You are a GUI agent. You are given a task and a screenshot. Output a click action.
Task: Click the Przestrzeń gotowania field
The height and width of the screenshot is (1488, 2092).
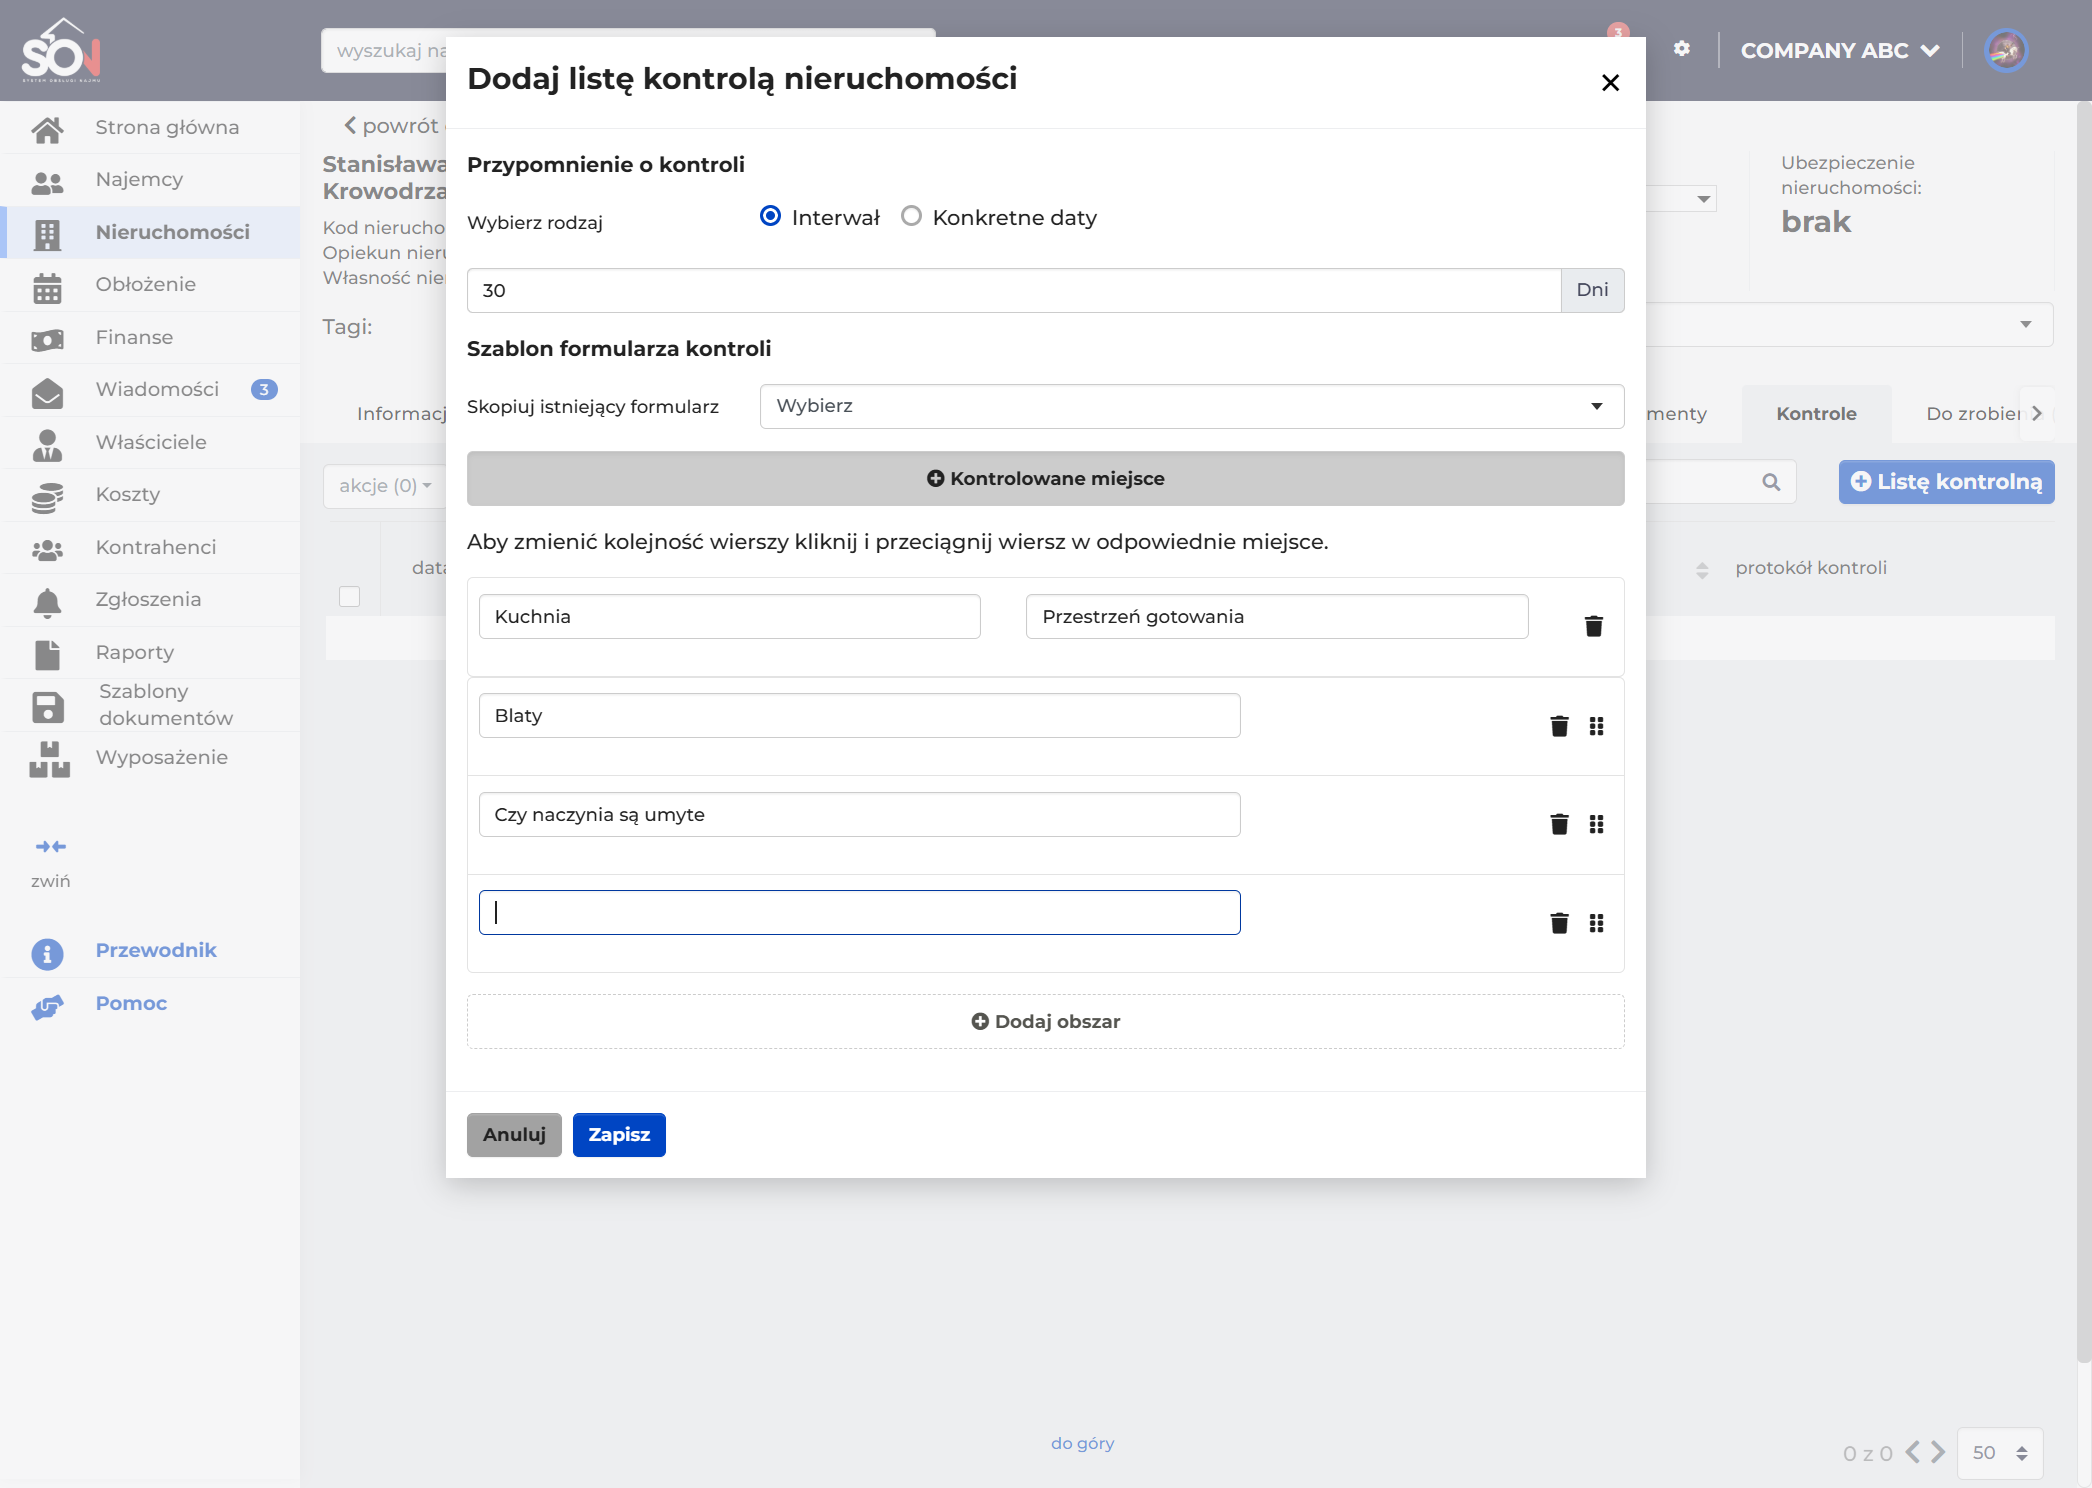point(1277,617)
